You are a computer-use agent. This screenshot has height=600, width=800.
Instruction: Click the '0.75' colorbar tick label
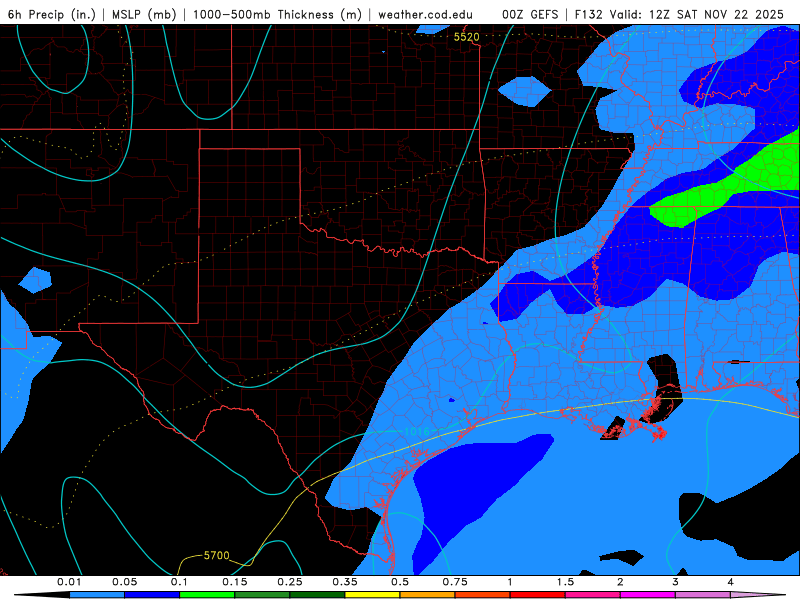click(x=455, y=582)
